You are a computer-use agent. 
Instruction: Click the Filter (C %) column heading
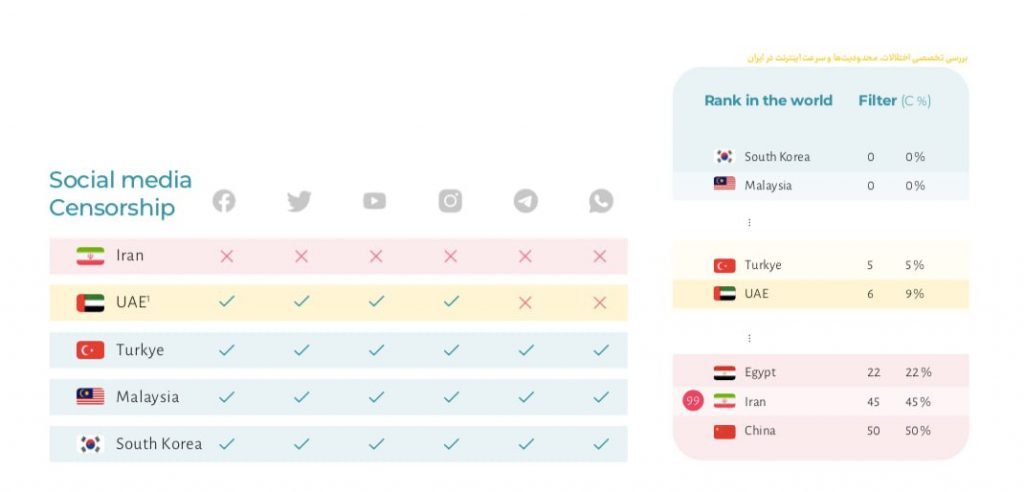(895, 101)
